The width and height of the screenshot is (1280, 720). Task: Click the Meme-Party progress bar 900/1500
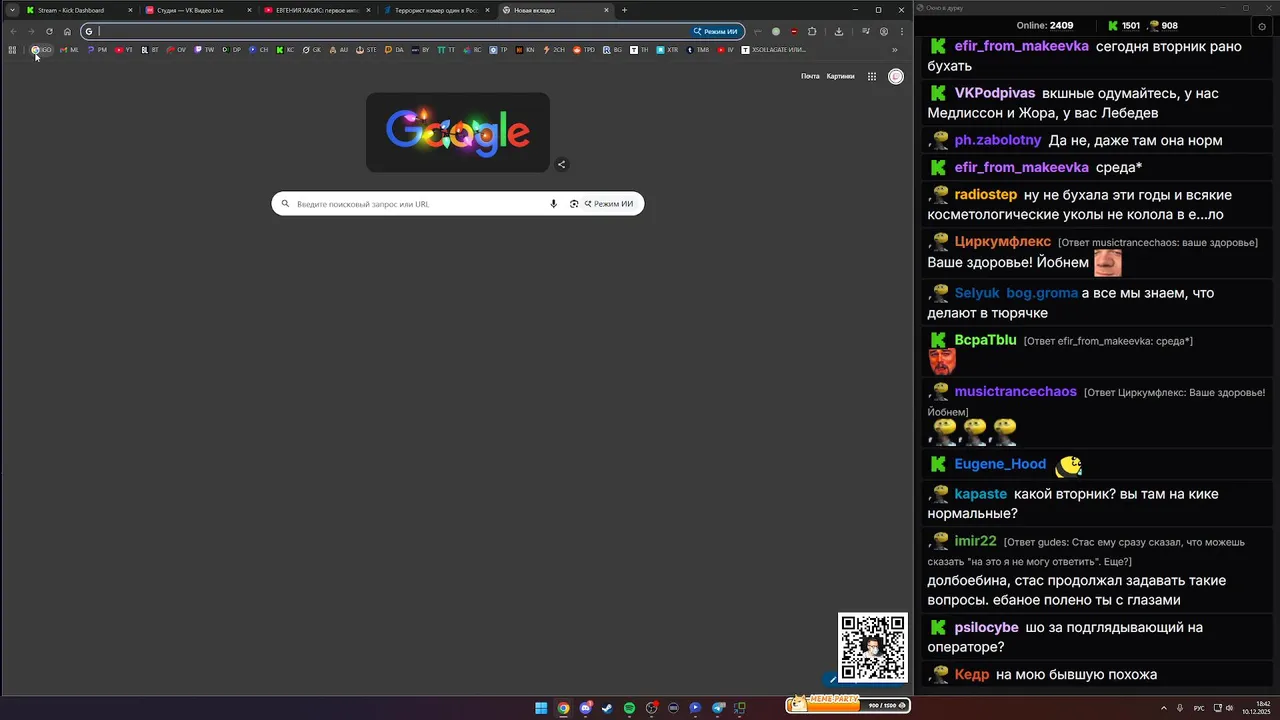click(x=848, y=705)
